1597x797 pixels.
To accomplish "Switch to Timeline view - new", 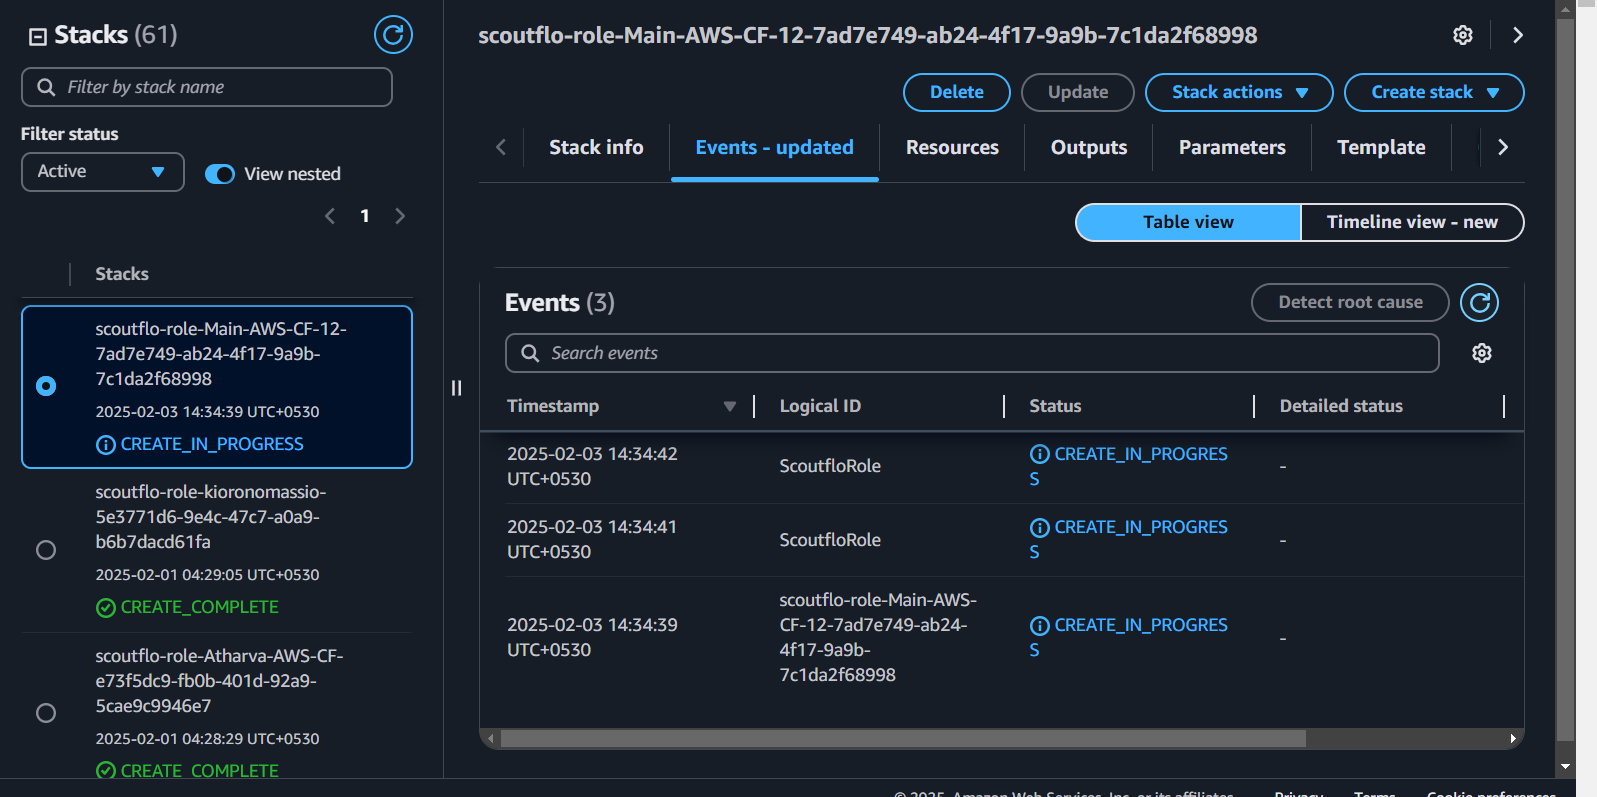I will point(1411,222).
